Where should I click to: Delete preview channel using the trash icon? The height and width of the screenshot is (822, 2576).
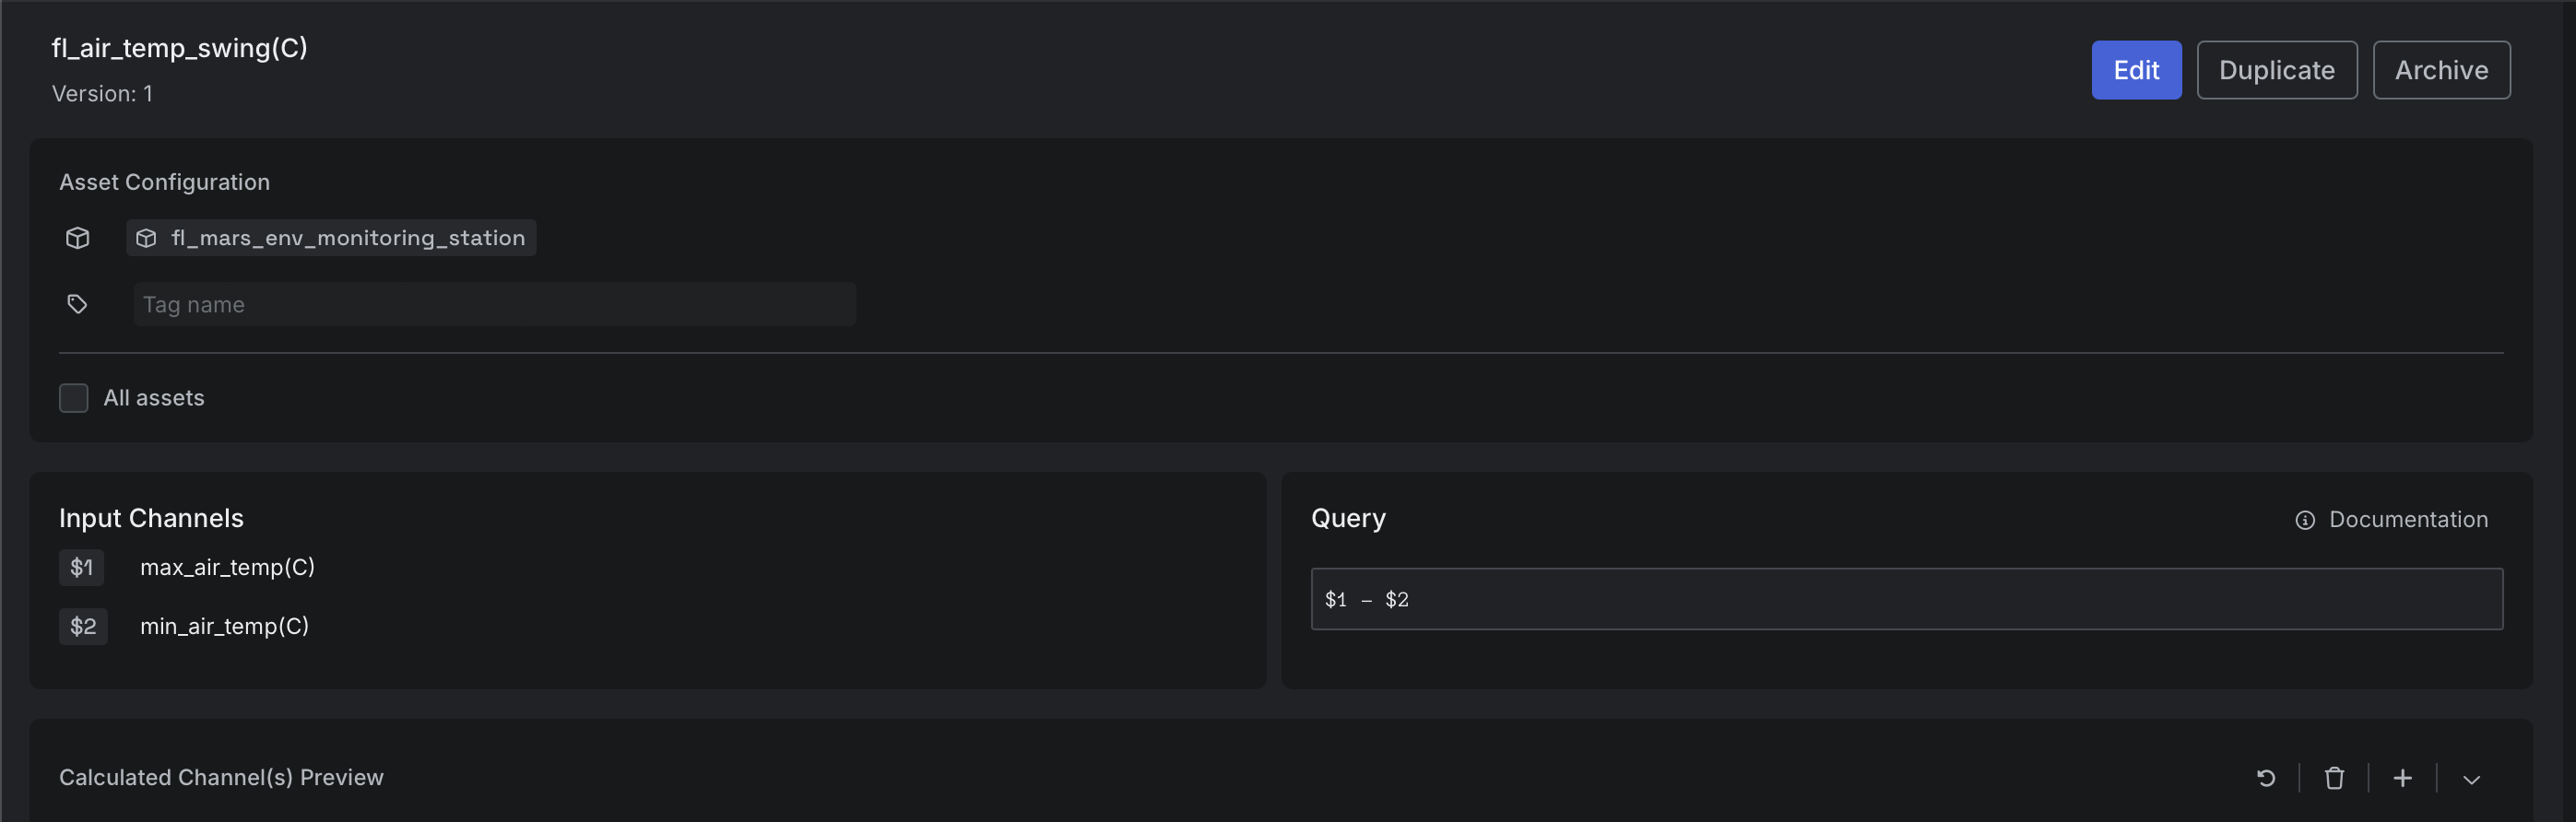[x=2334, y=777]
